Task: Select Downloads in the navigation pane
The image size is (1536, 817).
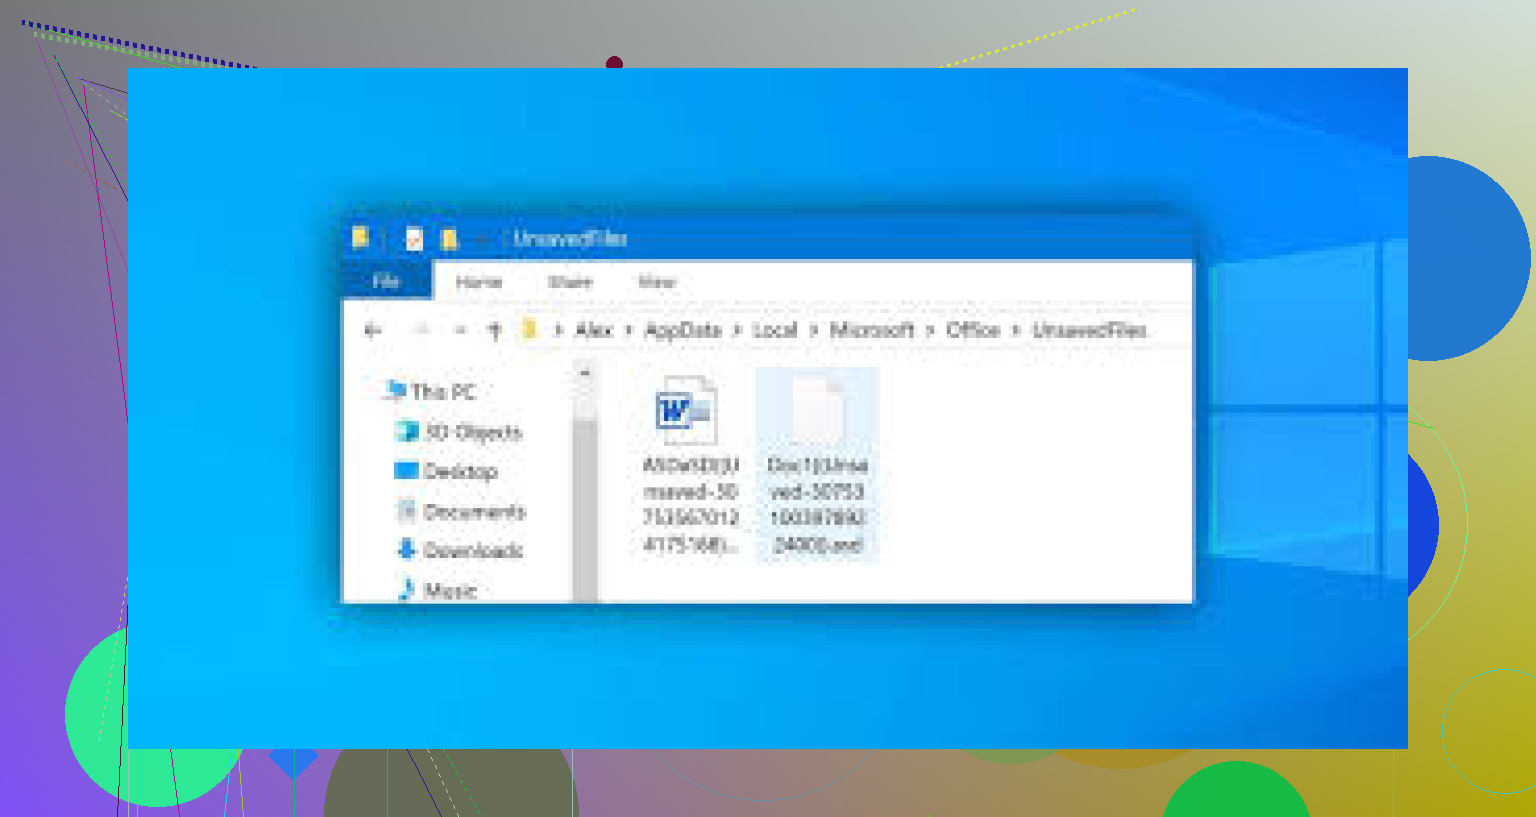Action: pyautogui.click(x=472, y=550)
